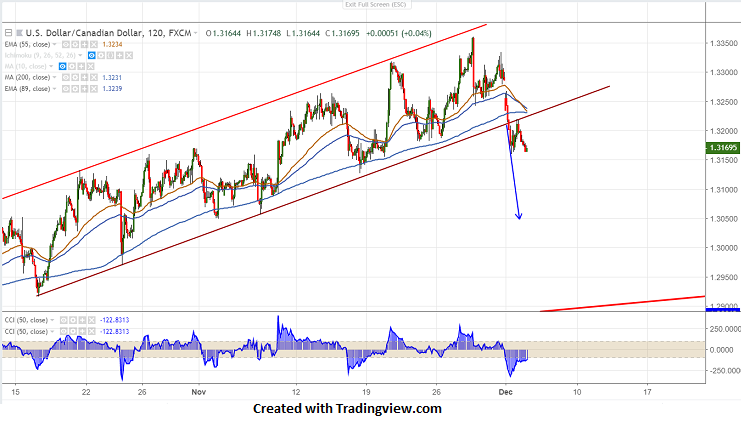The height and width of the screenshot is (428, 741).
Task: Show the hidden Ichimoku indicator
Action: pyautogui.click(x=92, y=55)
